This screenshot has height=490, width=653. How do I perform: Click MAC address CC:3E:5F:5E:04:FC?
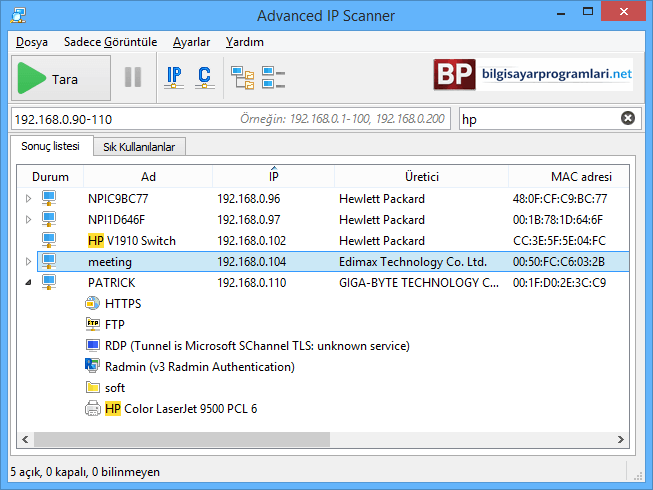coord(559,241)
